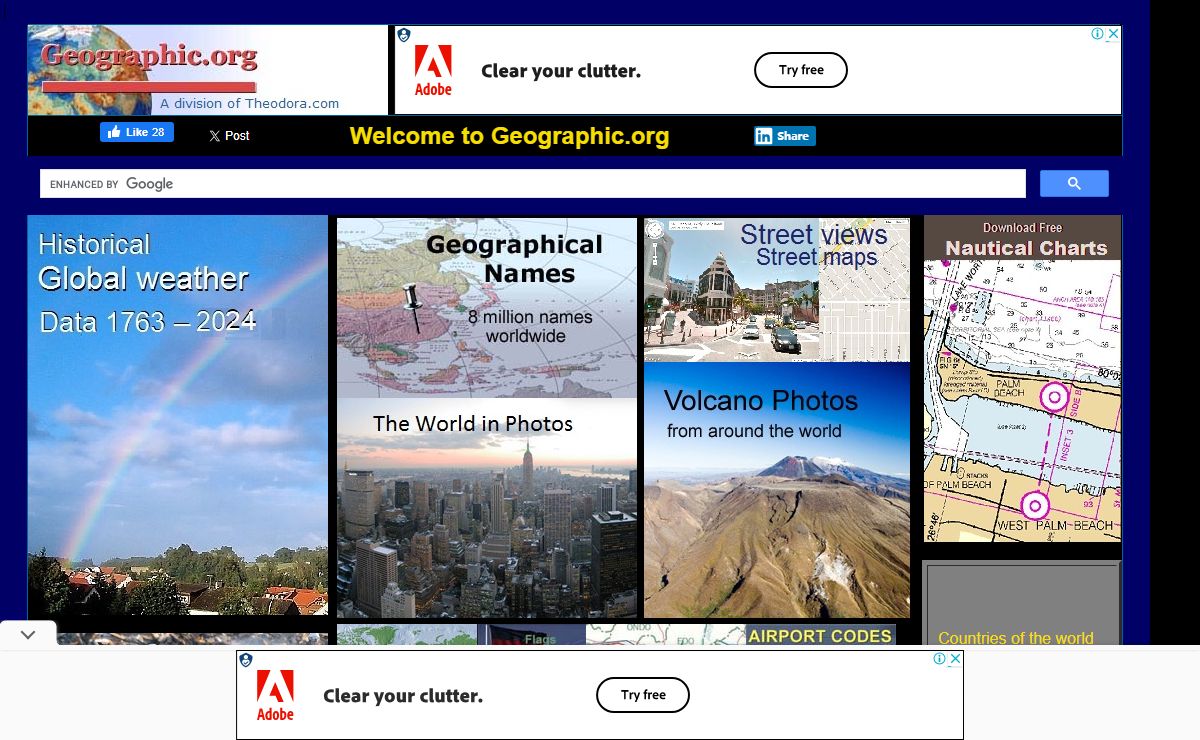Open ad info icon on bottom ad
This screenshot has width=1200, height=740.
[x=940, y=658]
